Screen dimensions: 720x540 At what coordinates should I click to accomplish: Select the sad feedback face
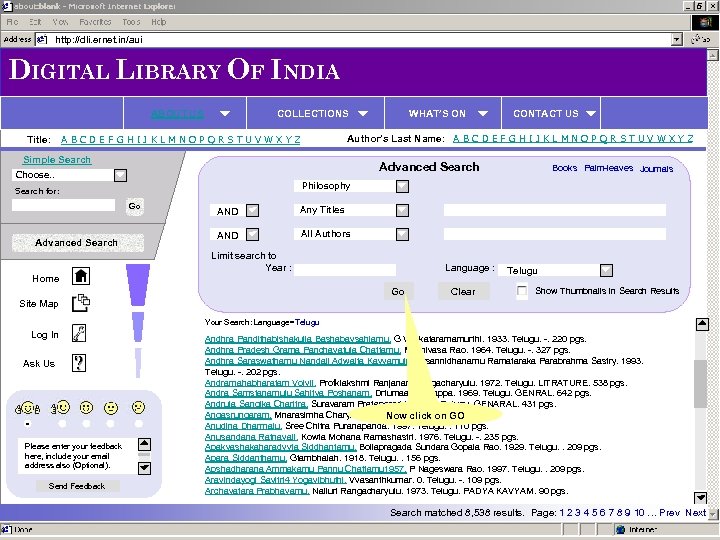pyautogui.click(x=138, y=407)
